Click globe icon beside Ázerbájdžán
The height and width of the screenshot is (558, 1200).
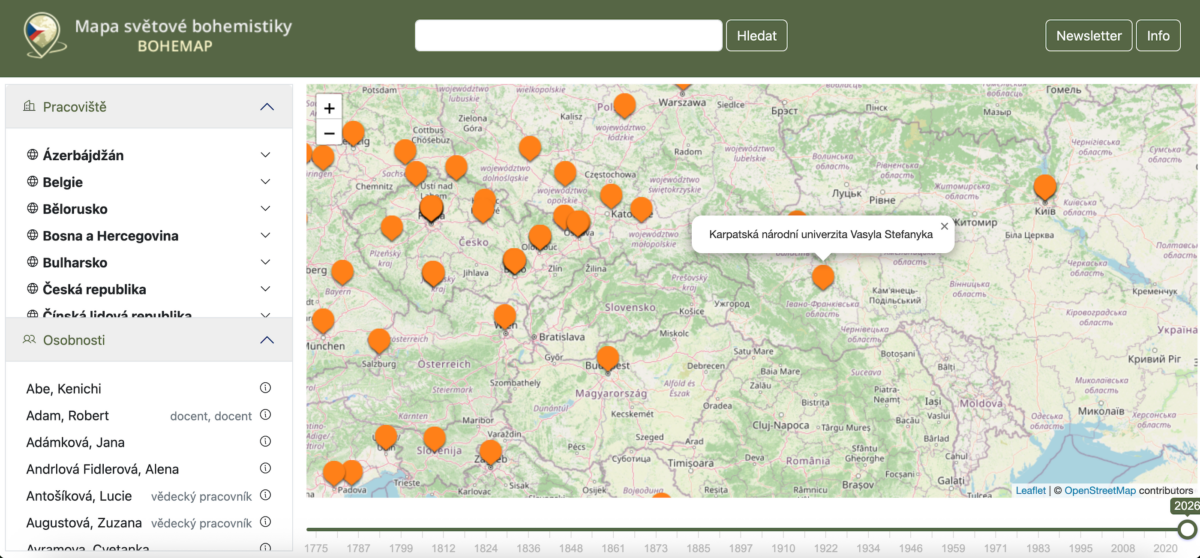point(32,155)
